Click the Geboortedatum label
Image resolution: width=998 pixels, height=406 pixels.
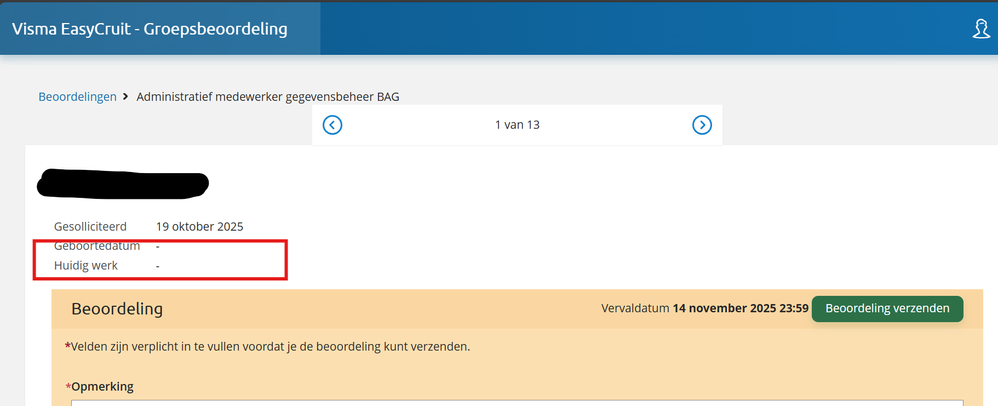pos(97,246)
